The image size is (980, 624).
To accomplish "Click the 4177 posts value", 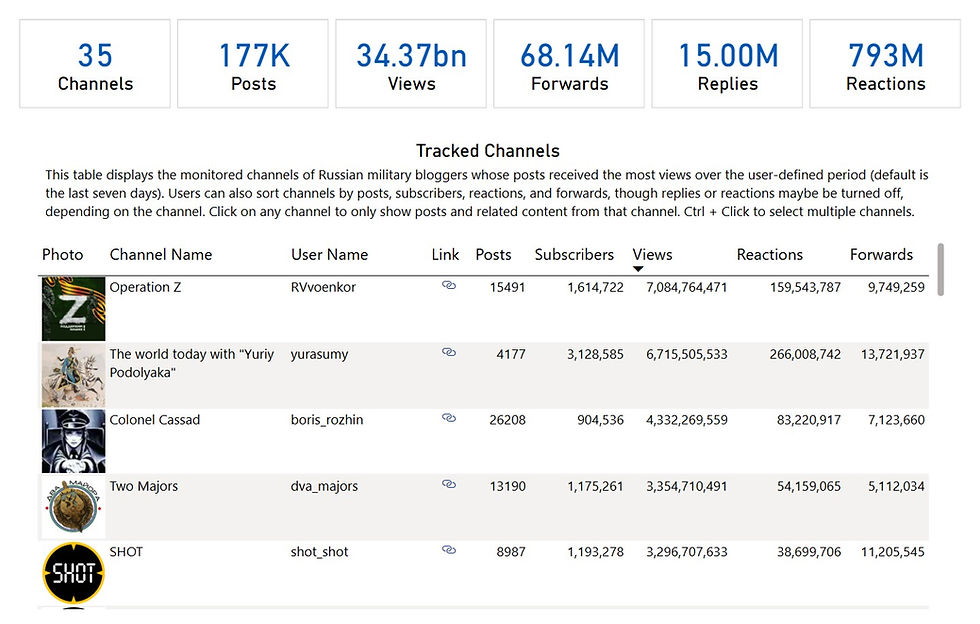I will point(511,355).
